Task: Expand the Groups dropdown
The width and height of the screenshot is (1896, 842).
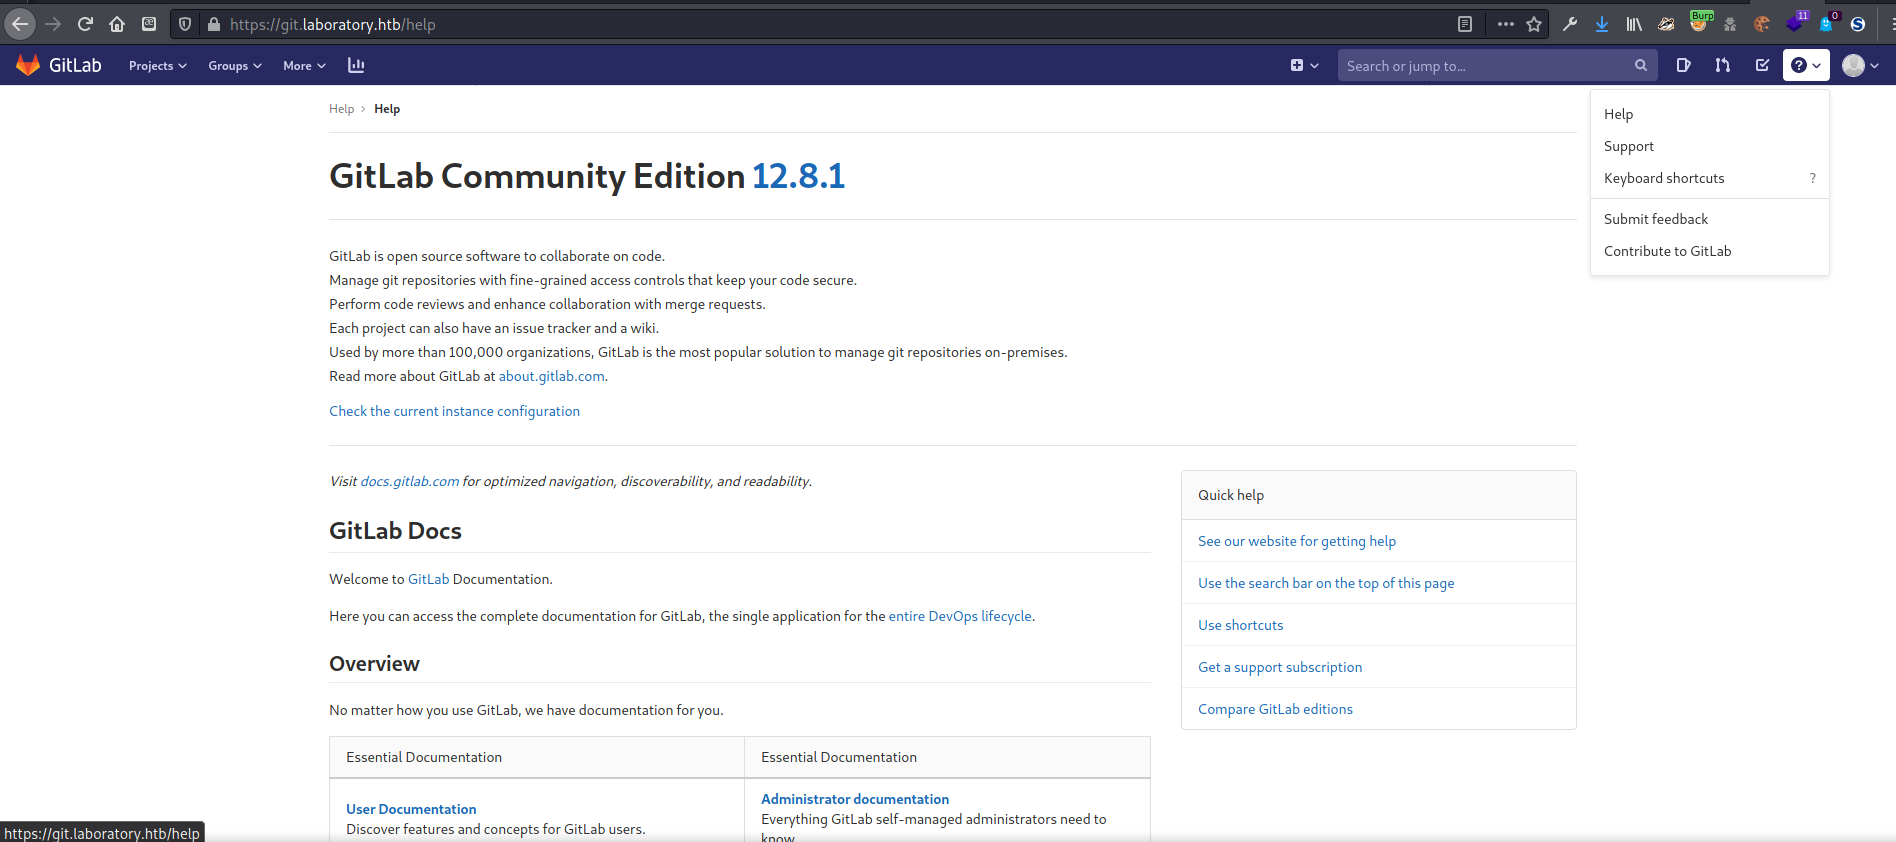Action: click(x=235, y=65)
